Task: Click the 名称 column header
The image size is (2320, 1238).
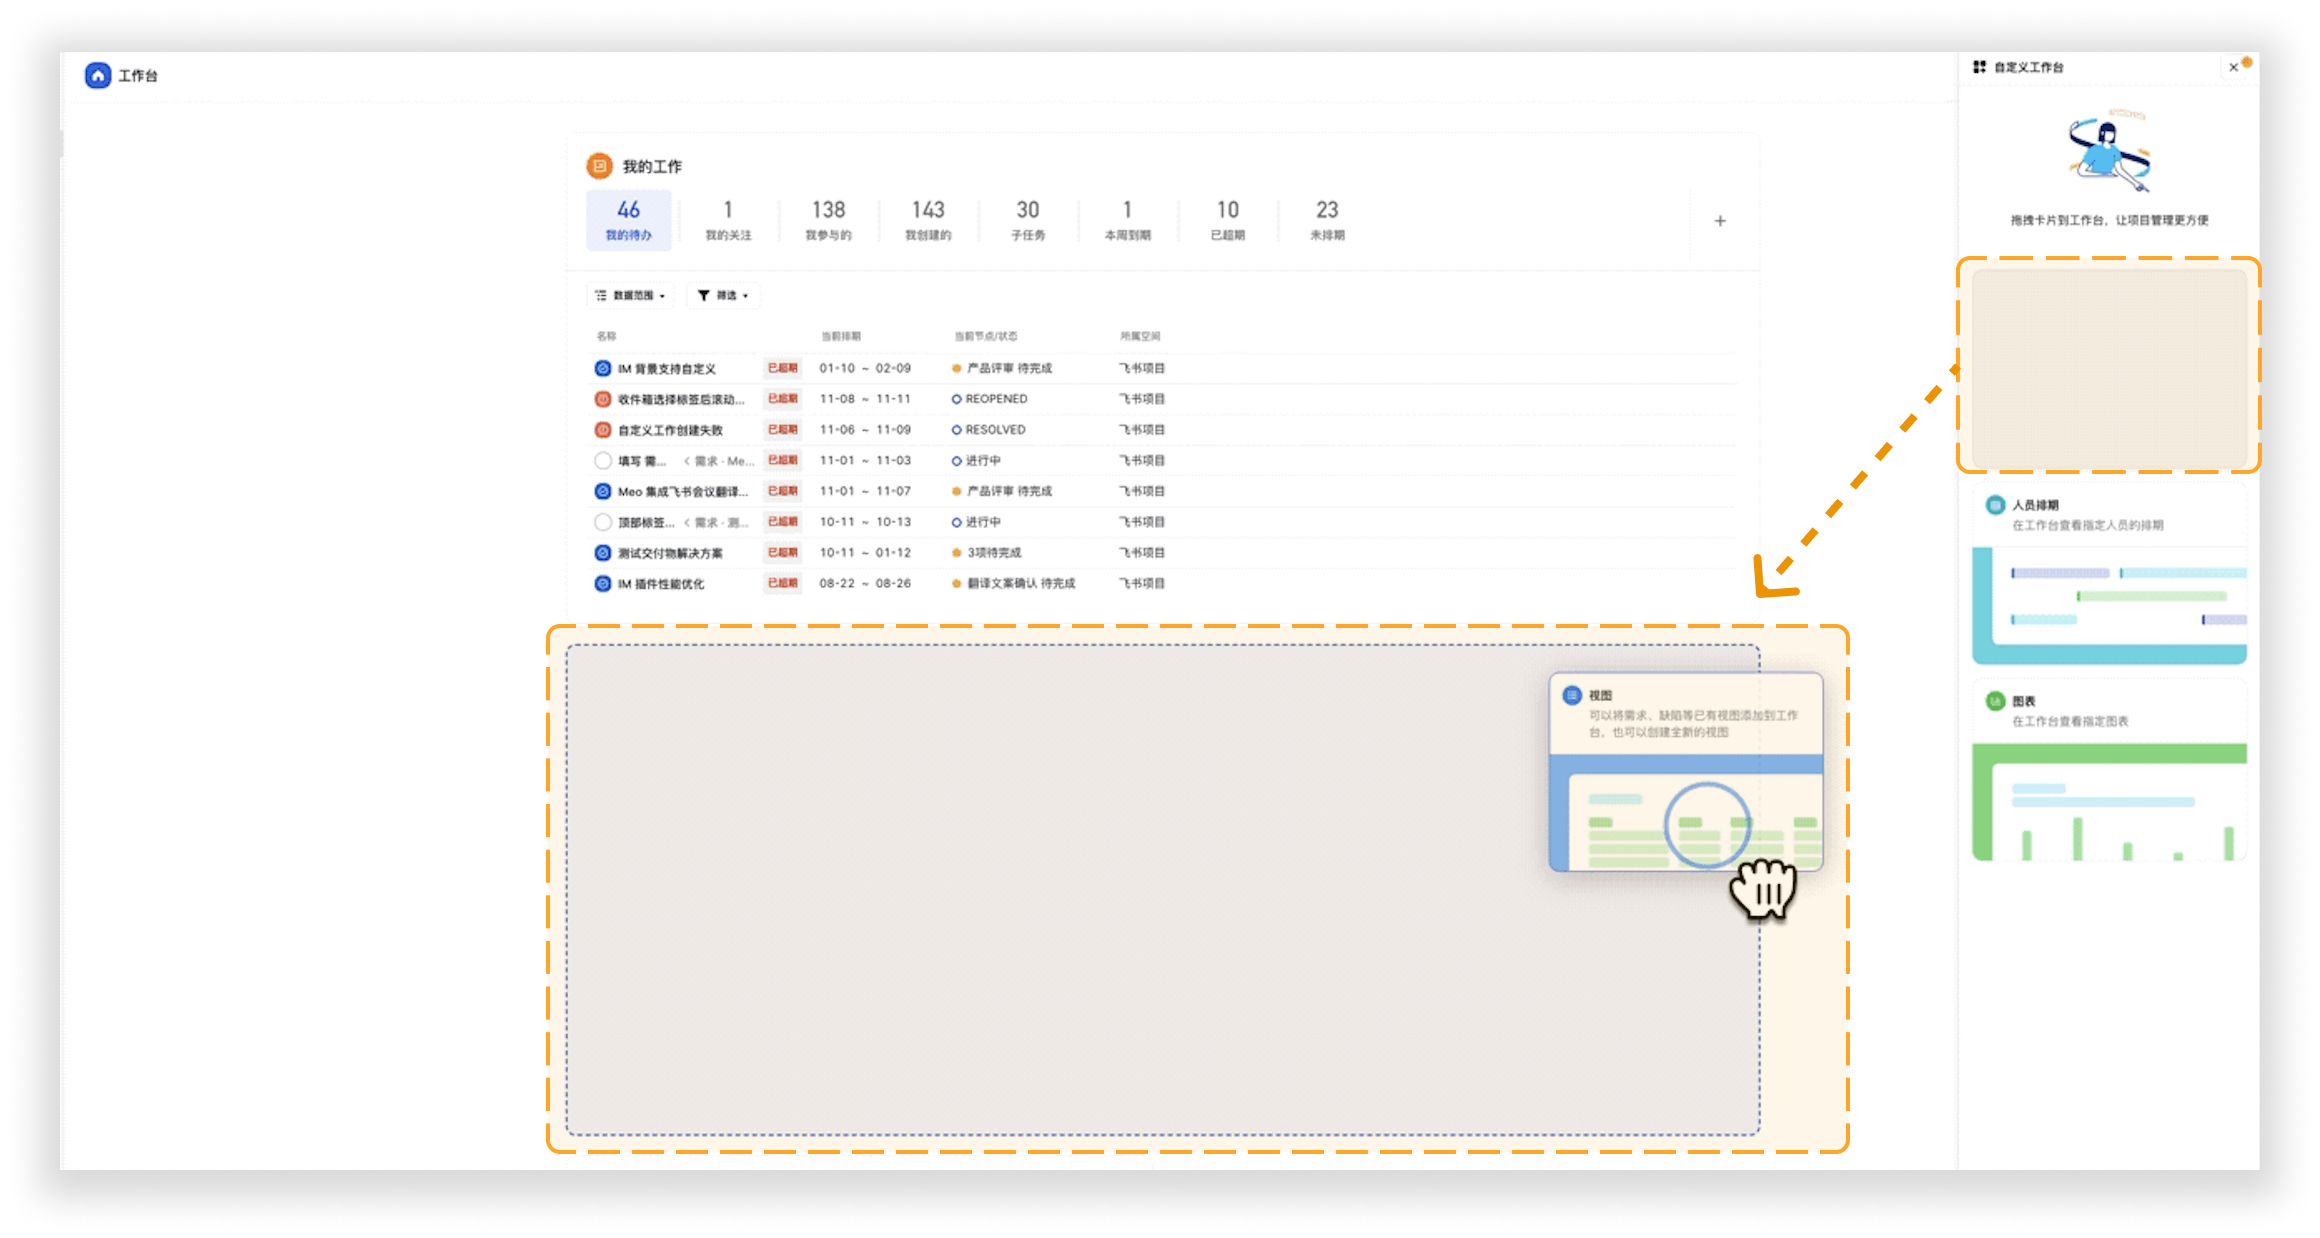Action: click(606, 336)
